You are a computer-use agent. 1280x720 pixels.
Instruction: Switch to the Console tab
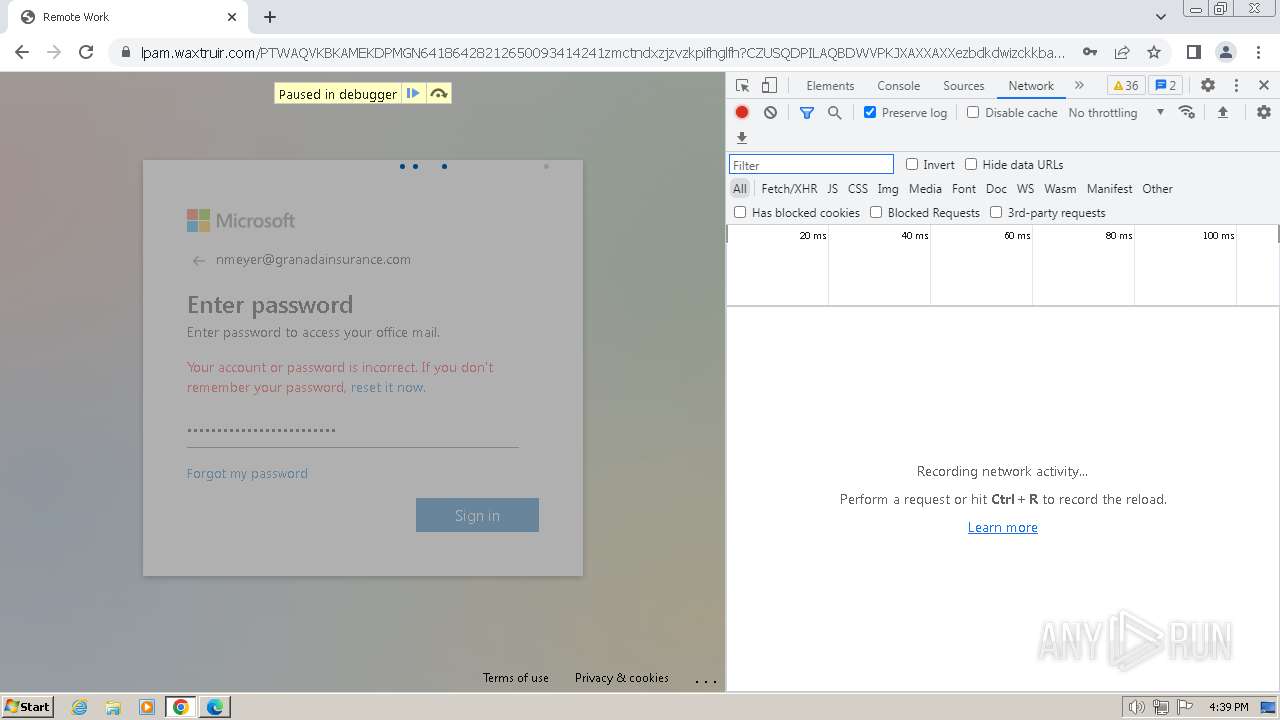pos(898,86)
